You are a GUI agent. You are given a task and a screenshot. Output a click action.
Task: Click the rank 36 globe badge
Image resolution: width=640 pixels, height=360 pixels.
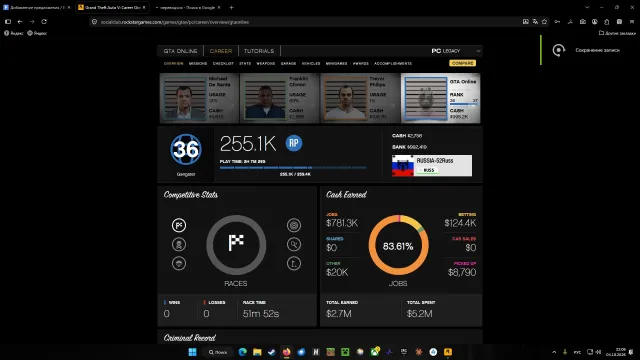click(186, 149)
